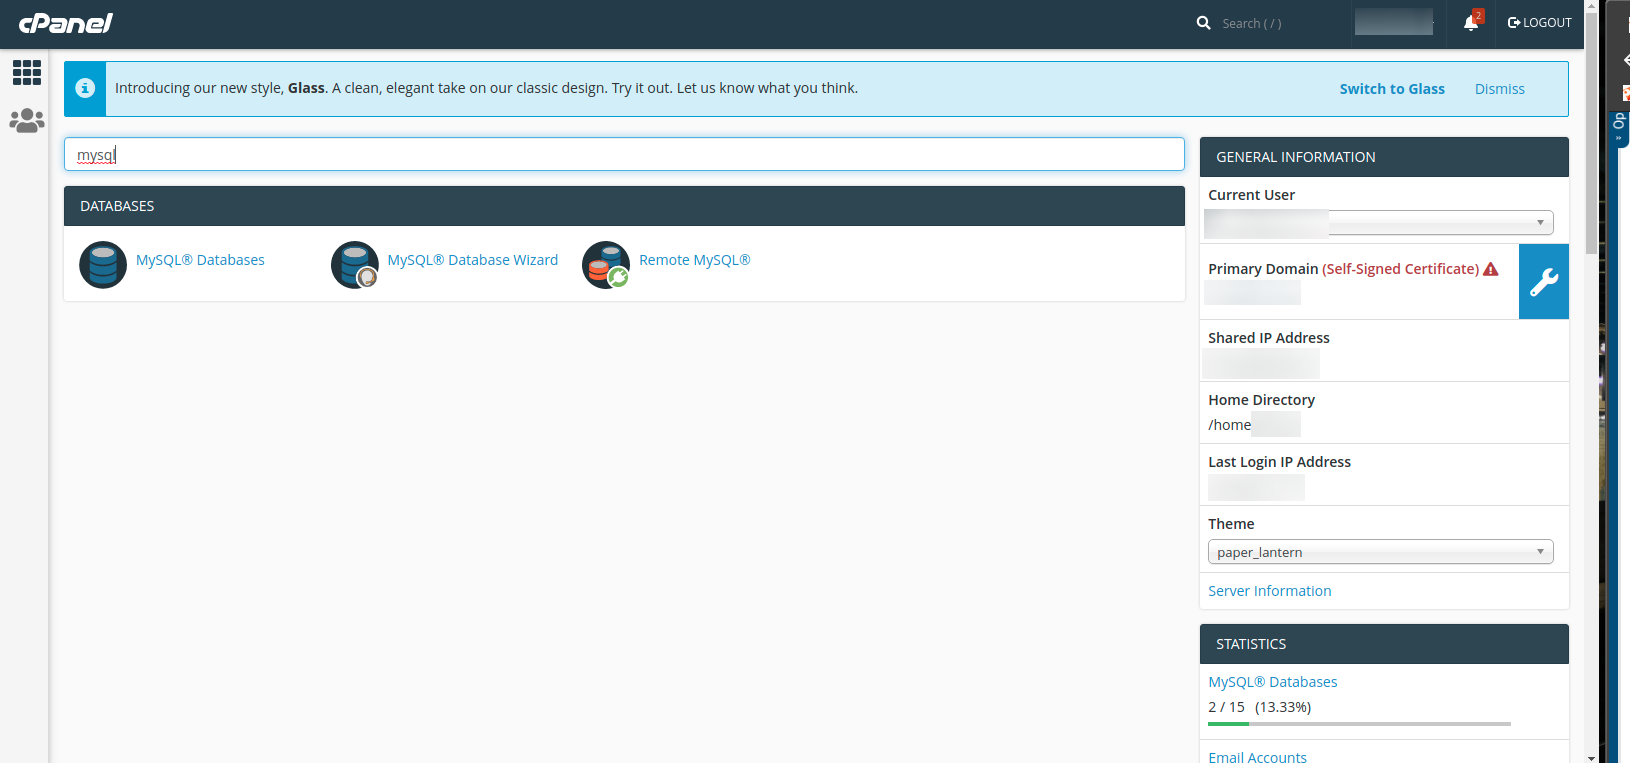1630x763 pixels.
Task: Click the info icon in Glass banner
Action: [x=85, y=89]
